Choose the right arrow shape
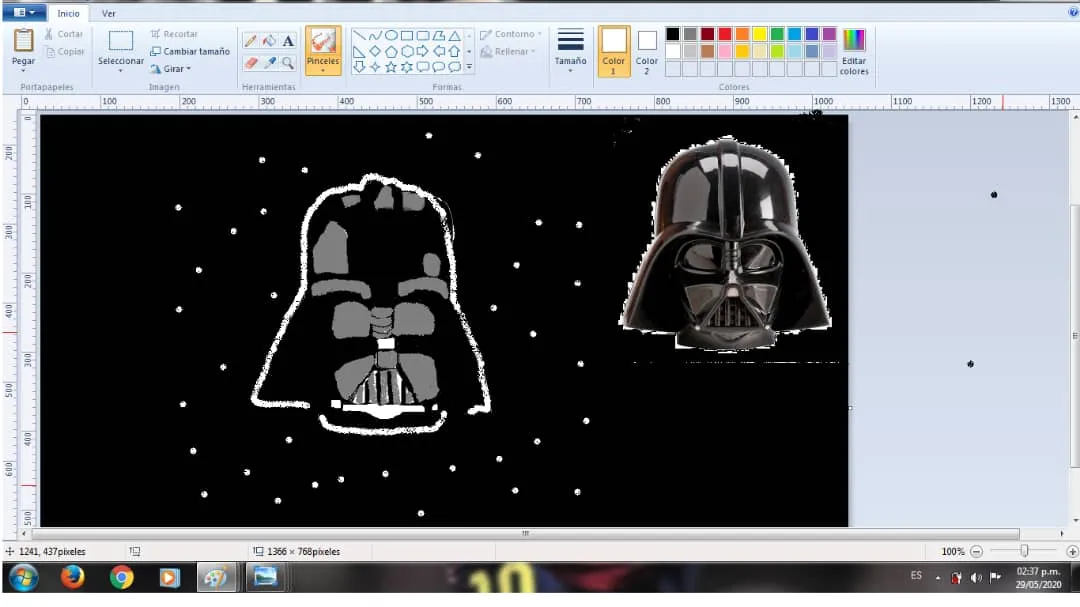Image resolution: width=1080 pixels, height=607 pixels. (422, 51)
